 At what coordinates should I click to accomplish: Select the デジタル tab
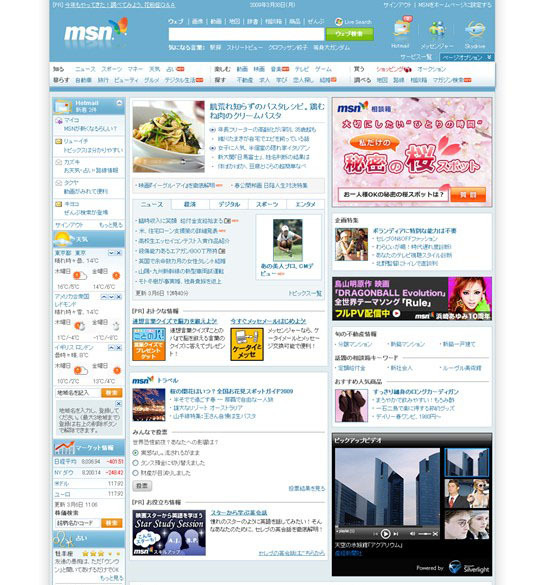[x=229, y=204]
